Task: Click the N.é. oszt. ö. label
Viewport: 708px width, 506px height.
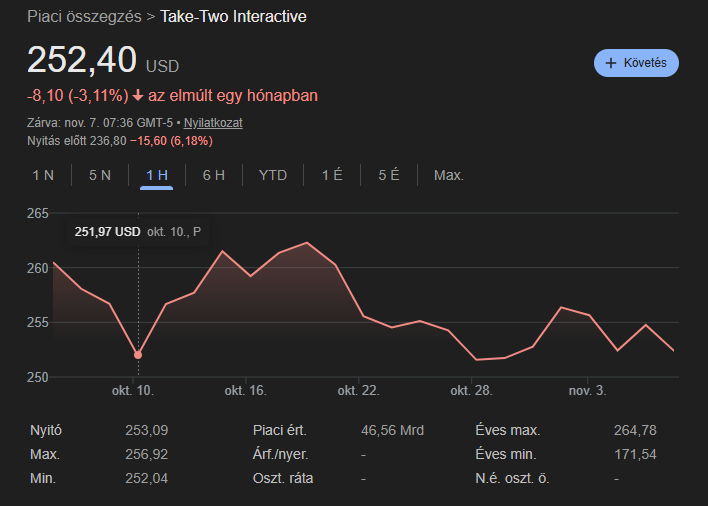Action: click(512, 478)
